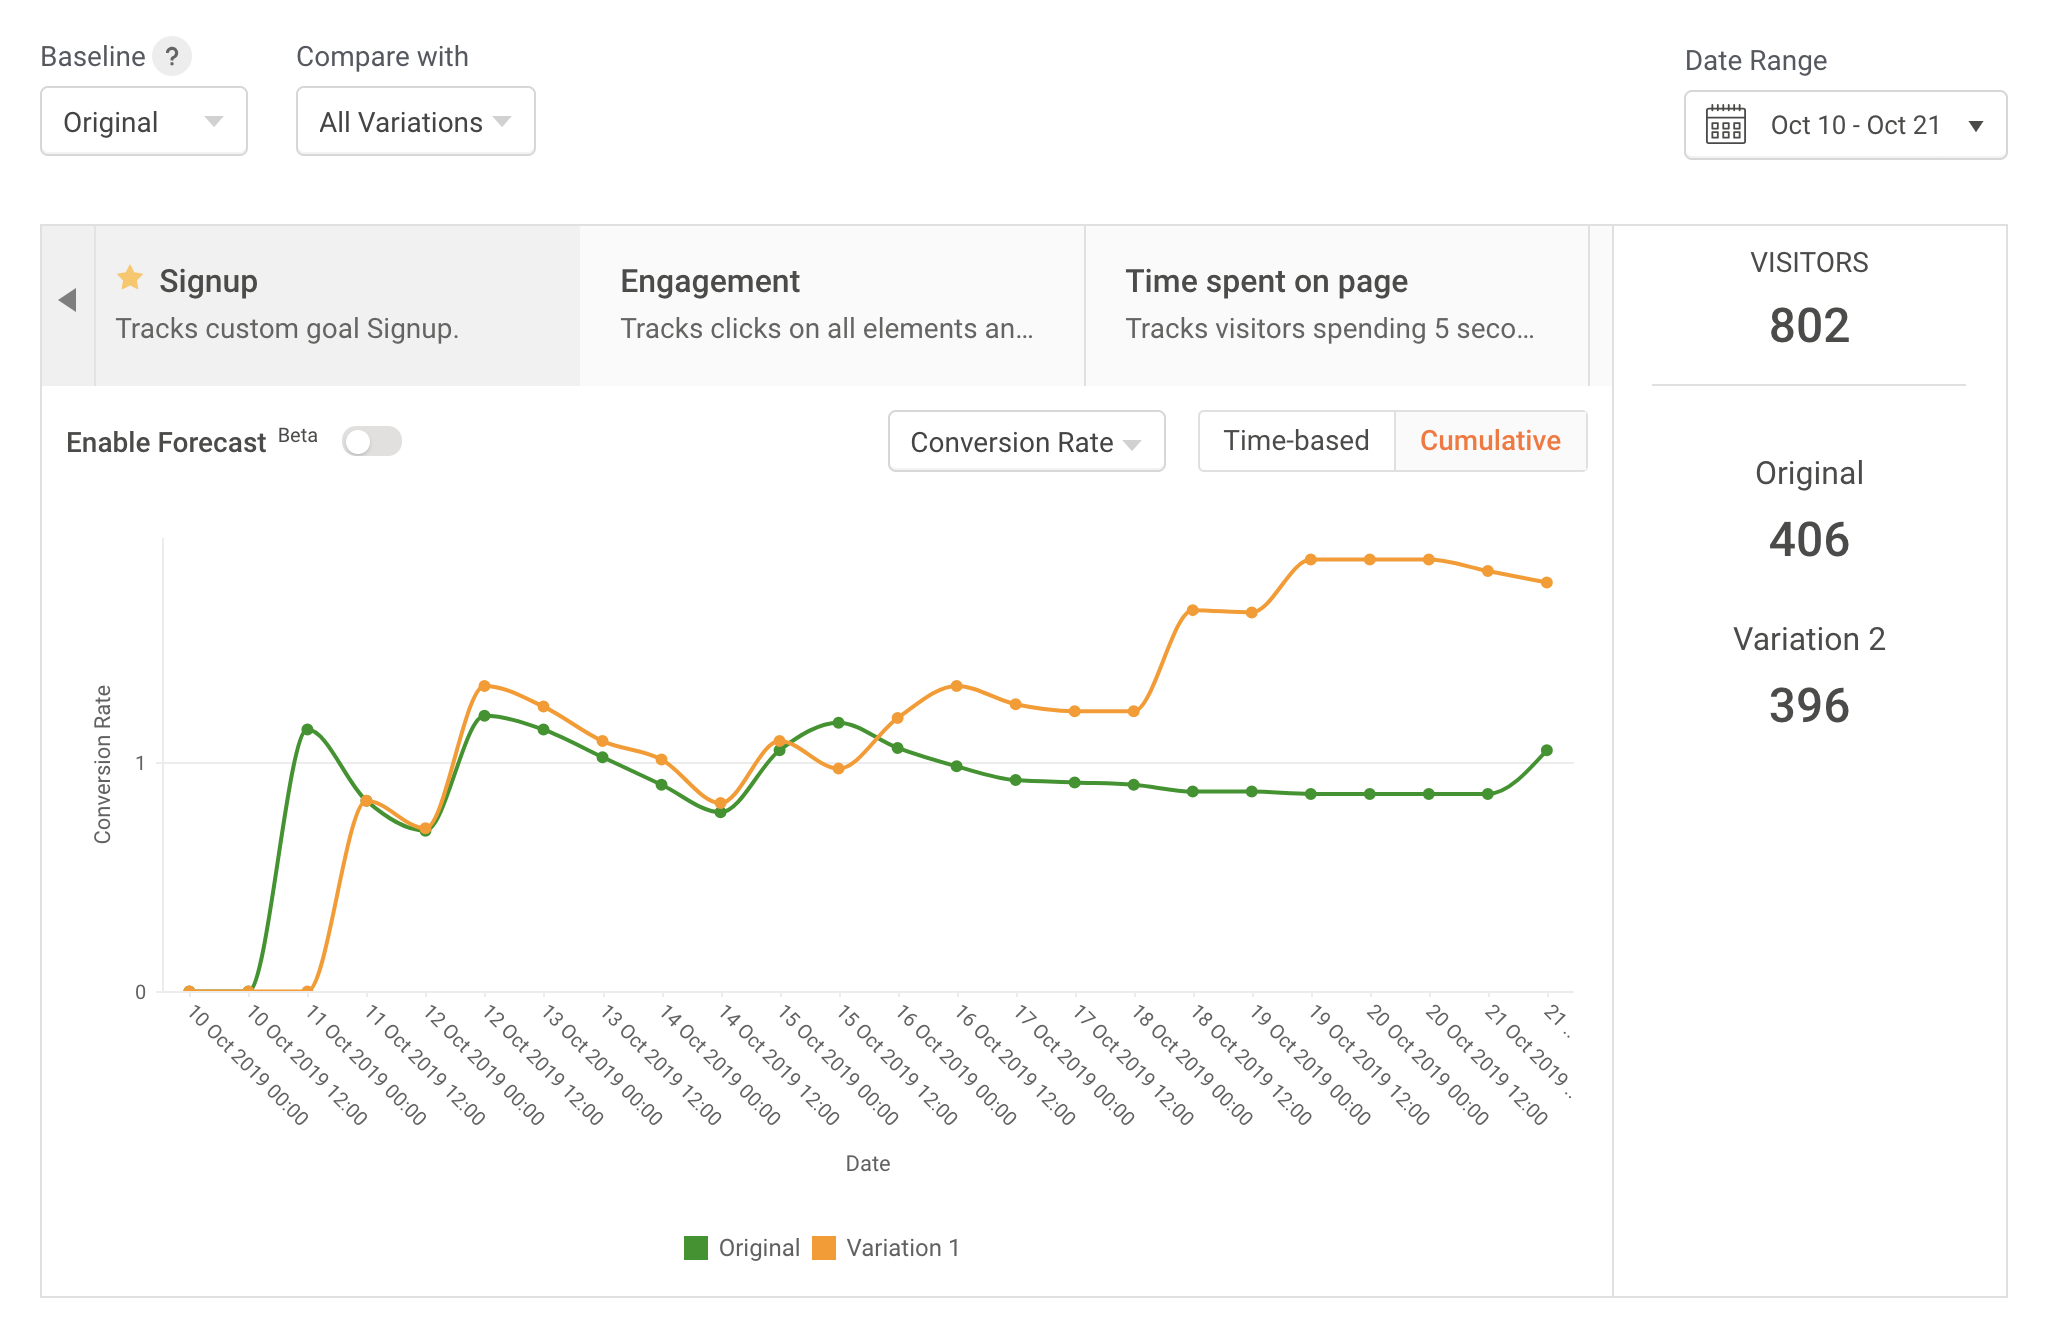Screen dimensions: 2072x1344
Task: Click the green Original legend swatch
Action: (695, 1247)
